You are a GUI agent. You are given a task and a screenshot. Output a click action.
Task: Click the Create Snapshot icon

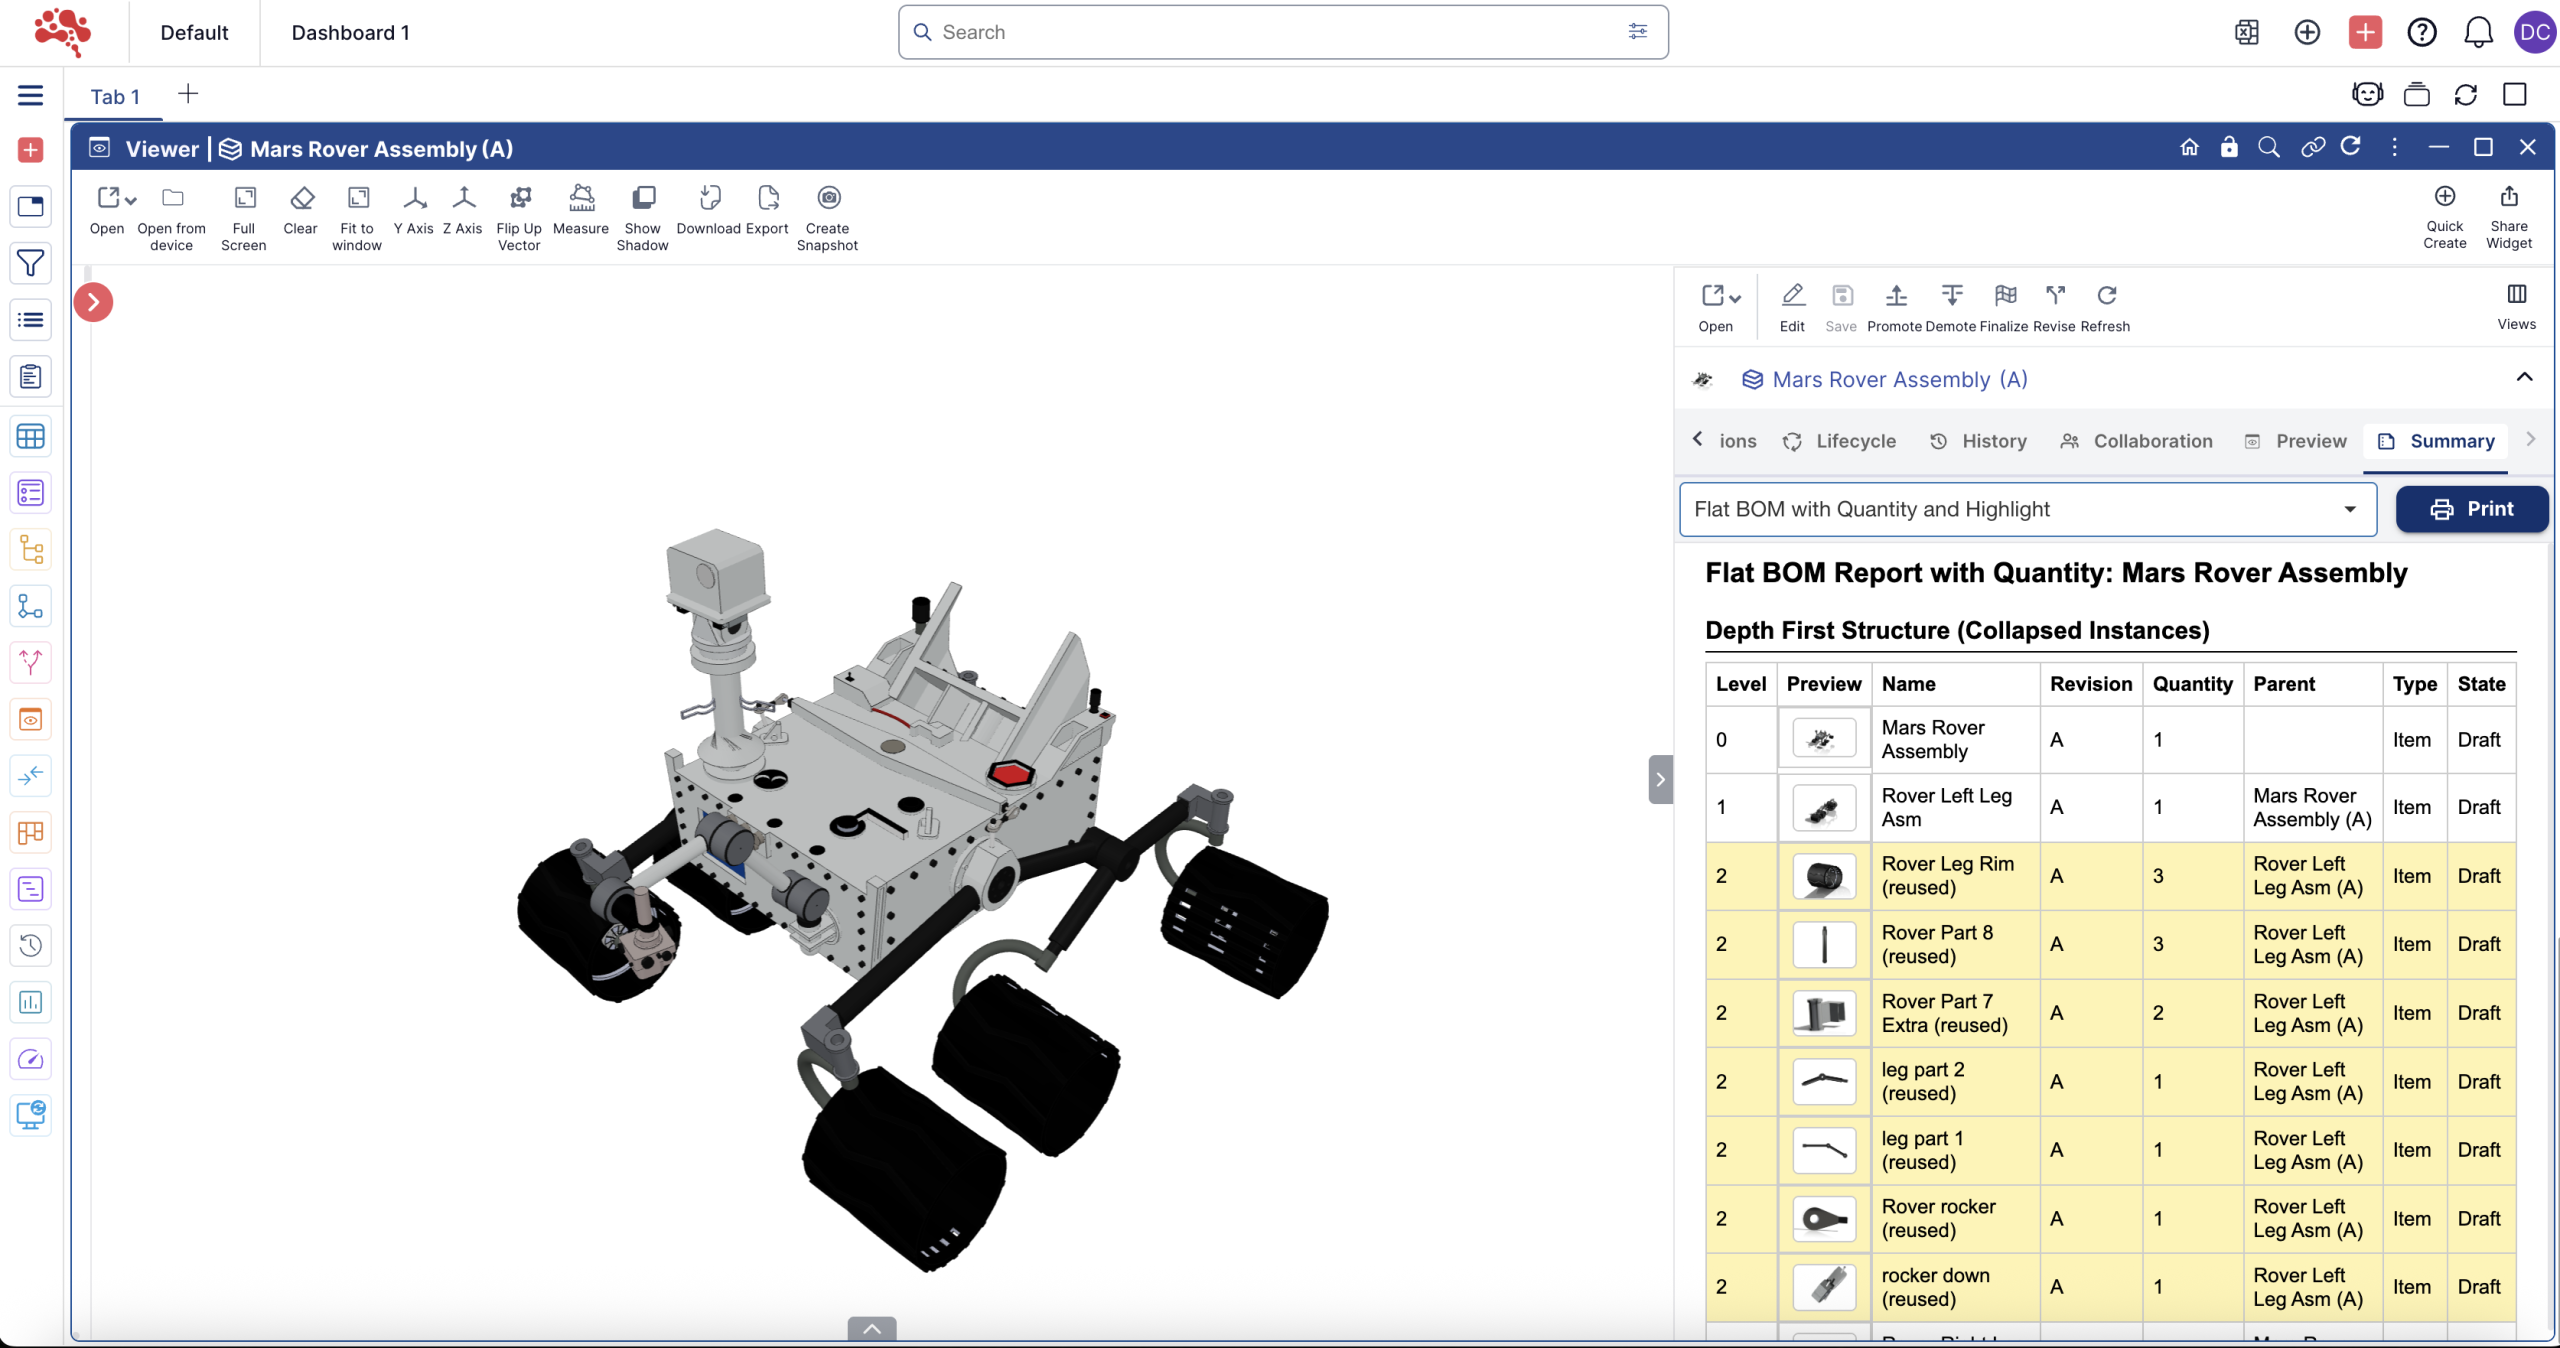[828, 198]
